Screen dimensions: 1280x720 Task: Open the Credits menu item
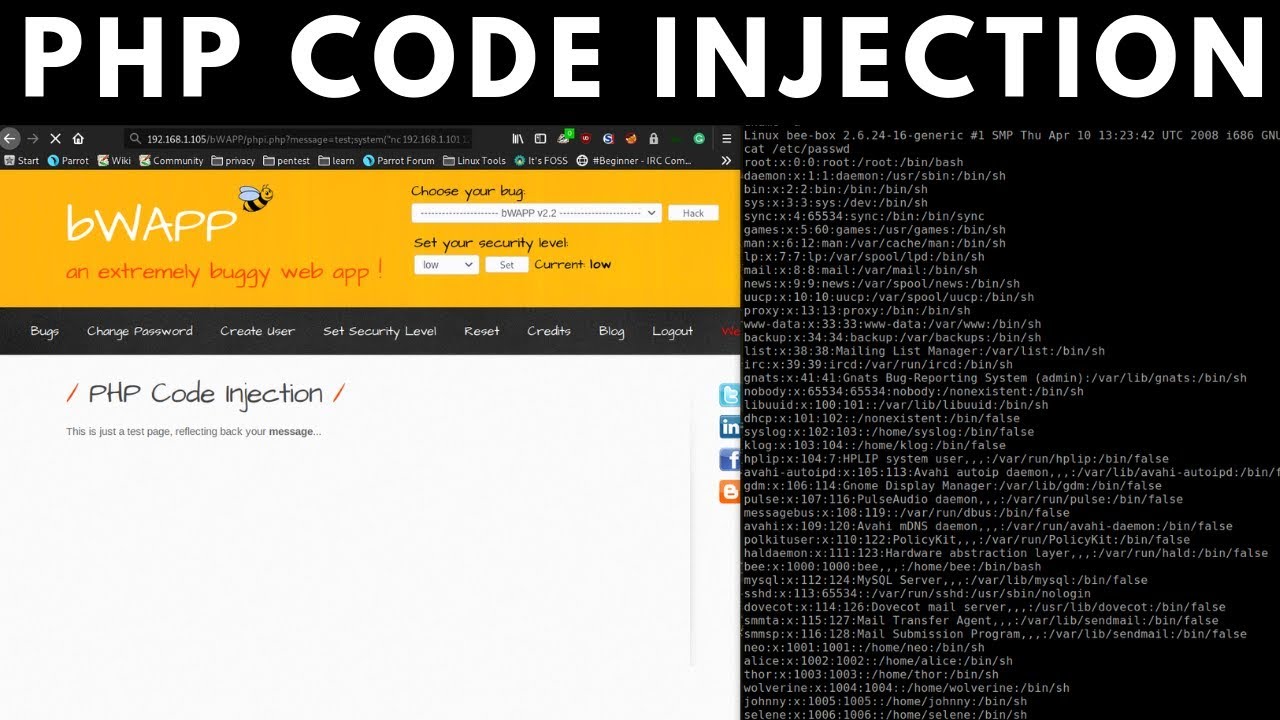(x=549, y=331)
